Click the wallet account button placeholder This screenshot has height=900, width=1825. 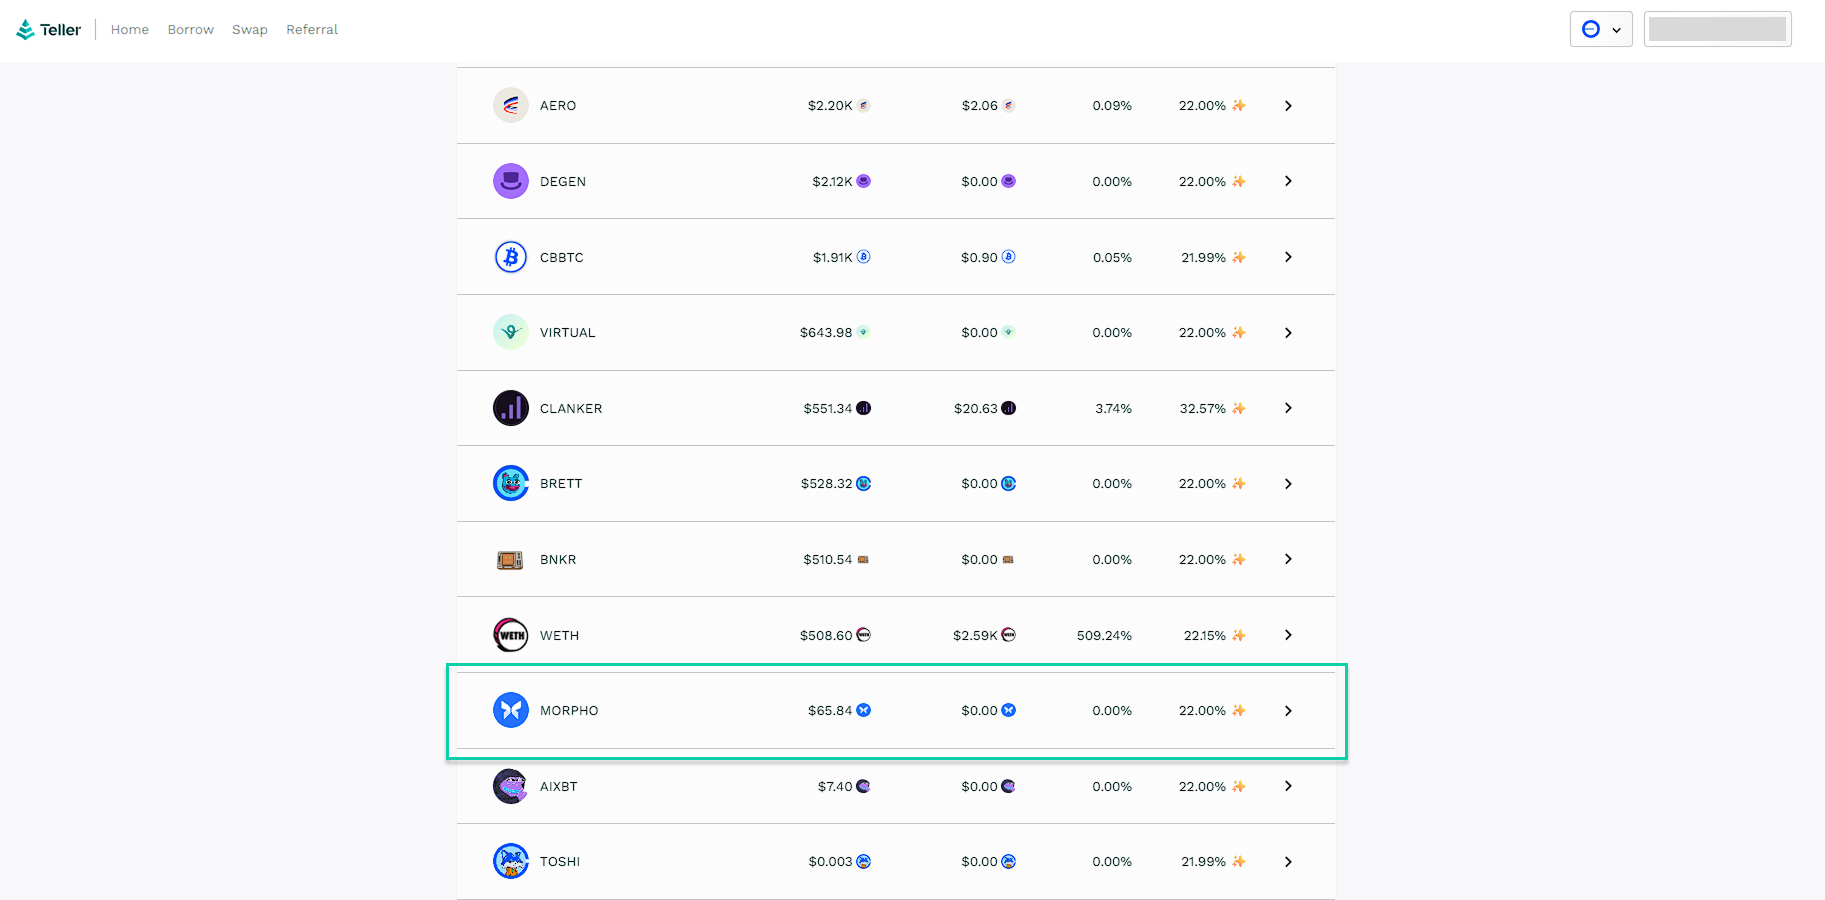[x=1717, y=29]
